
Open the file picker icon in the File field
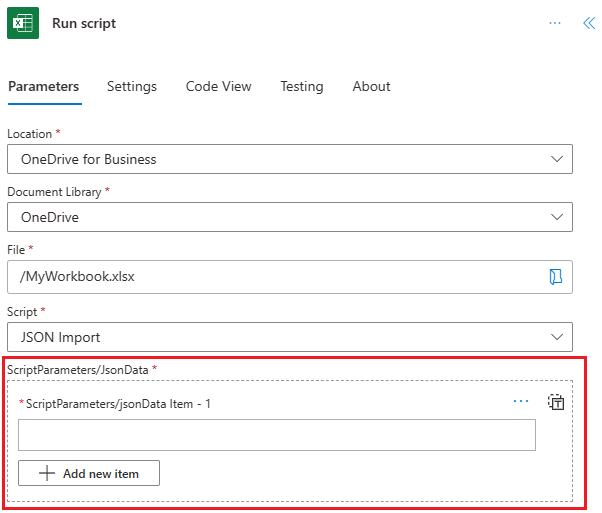(556, 276)
